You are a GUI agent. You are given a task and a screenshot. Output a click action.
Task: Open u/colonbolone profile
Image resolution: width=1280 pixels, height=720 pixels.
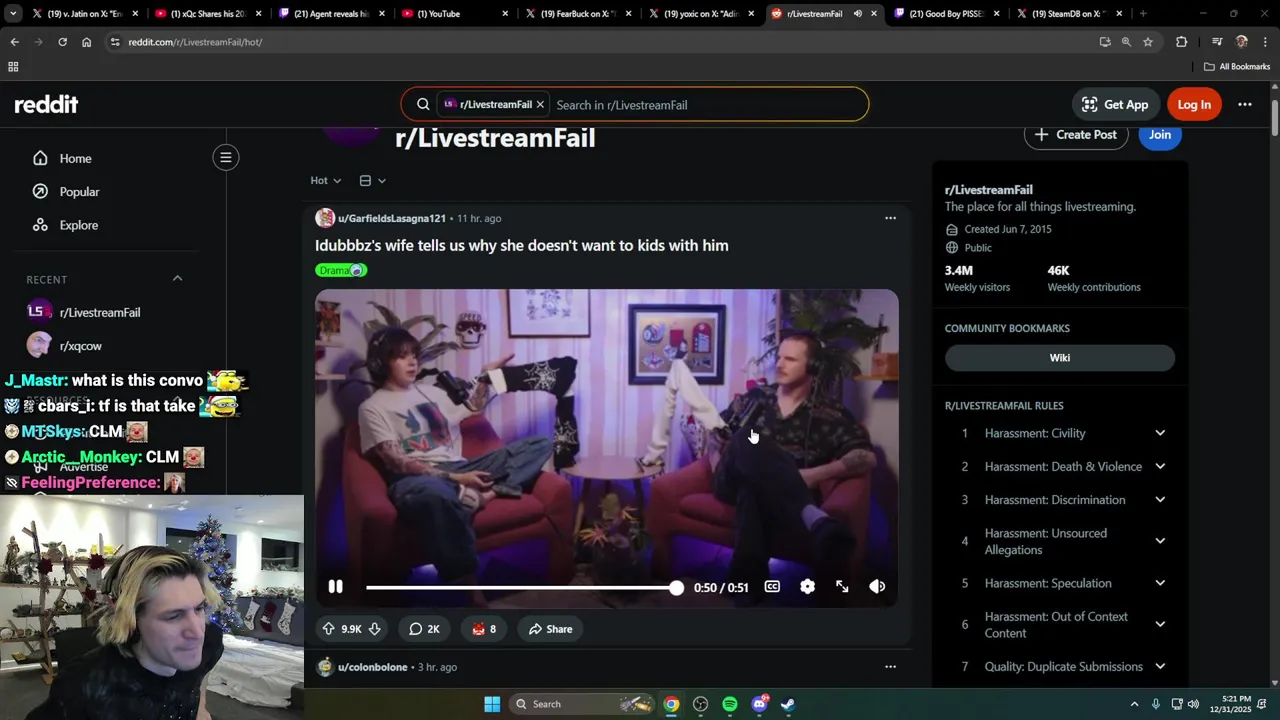[372, 667]
